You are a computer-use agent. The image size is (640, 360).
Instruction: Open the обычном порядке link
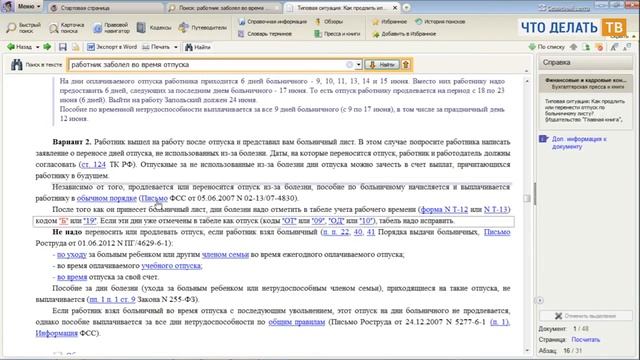pyautogui.click(x=107, y=198)
